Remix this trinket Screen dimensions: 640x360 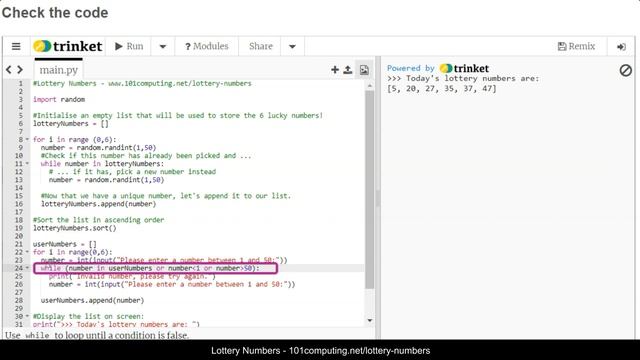tap(576, 46)
